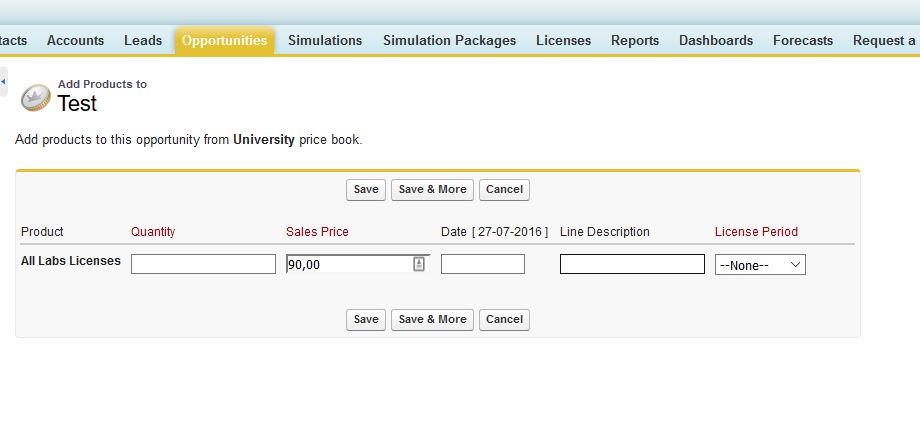
Task: Open the Forecasts tab
Action: point(803,41)
